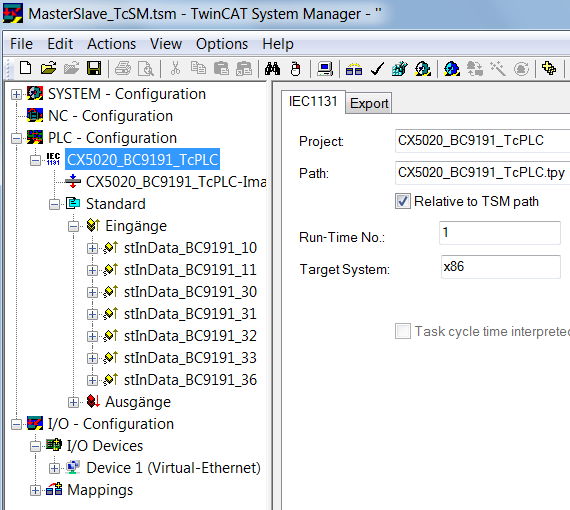Click the Path input field
This screenshot has height=510, width=570.
482,172
